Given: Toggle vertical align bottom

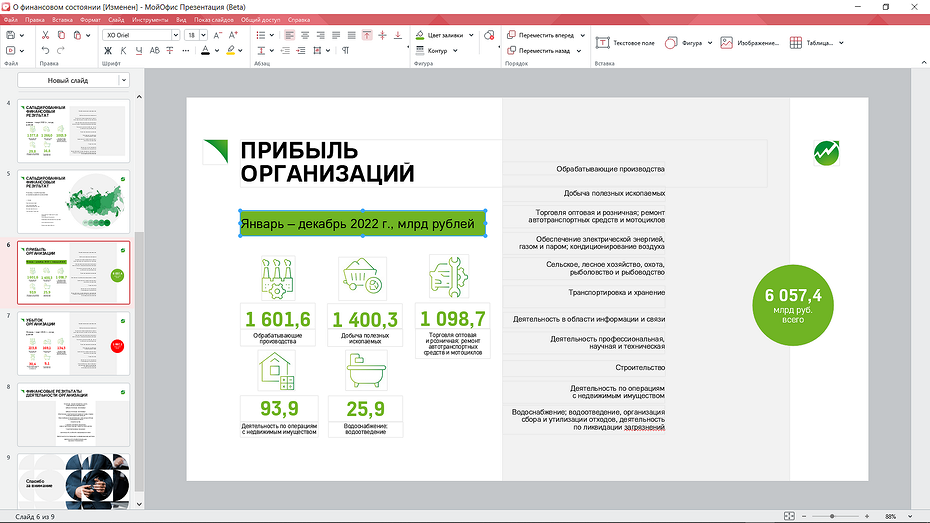Looking at the screenshot, I should pos(398,36).
